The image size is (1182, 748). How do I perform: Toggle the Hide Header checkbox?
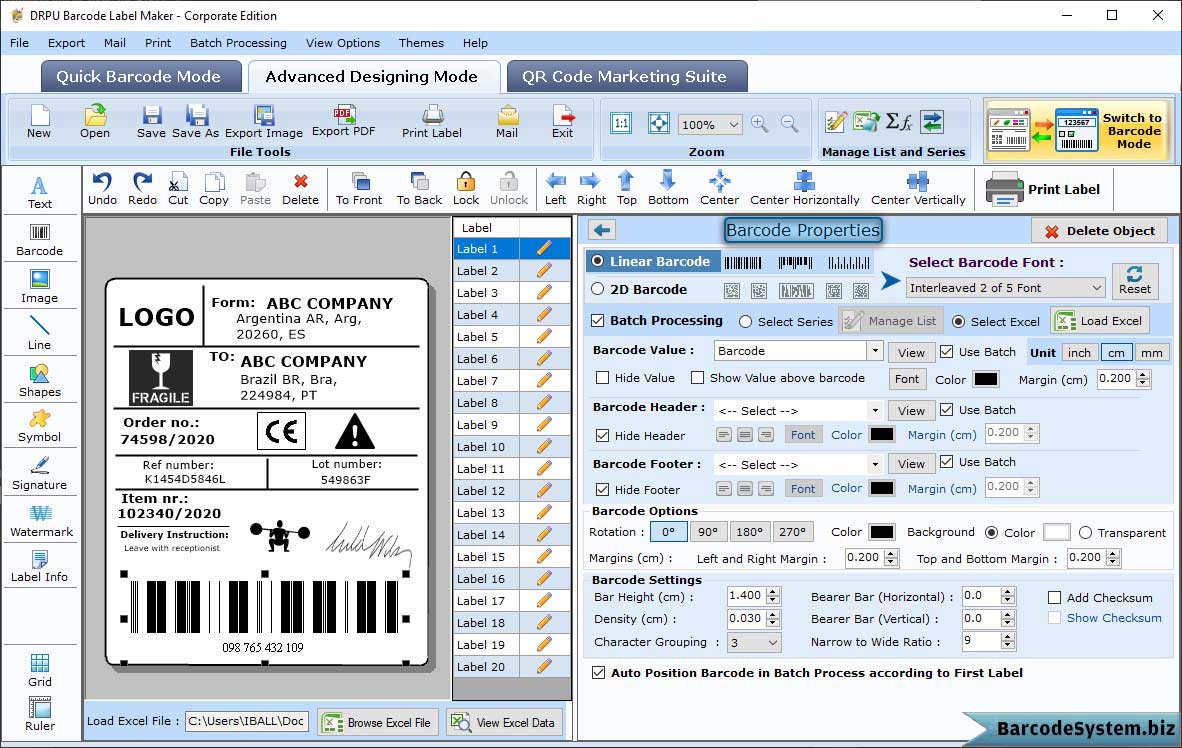tap(602, 435)
